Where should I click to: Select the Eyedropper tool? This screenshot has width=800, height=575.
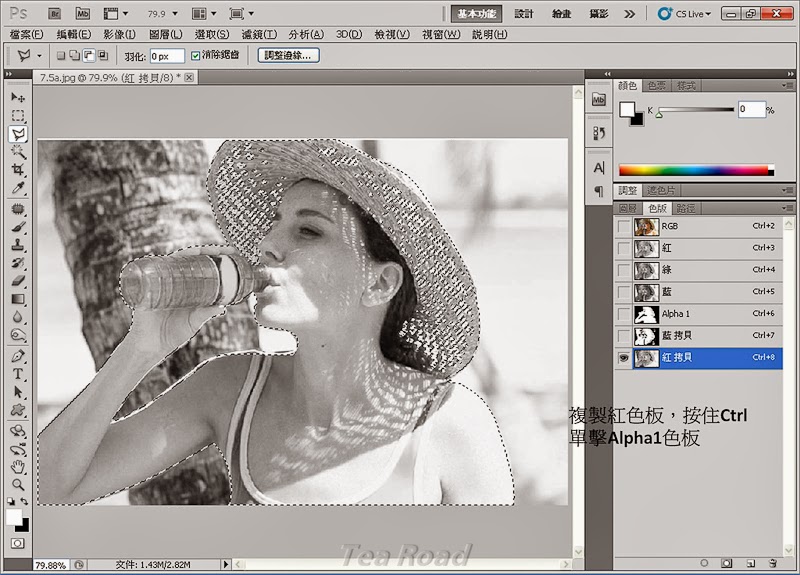18,188
